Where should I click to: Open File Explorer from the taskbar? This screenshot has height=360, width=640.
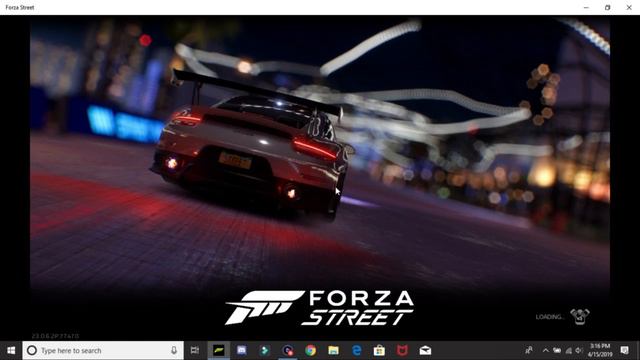pos(333,350)
